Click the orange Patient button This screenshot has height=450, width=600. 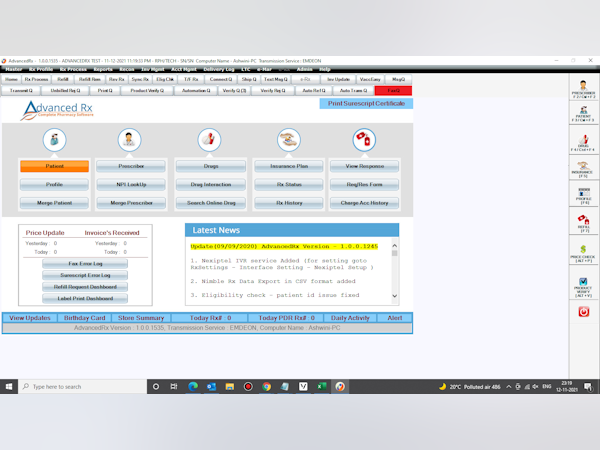54,166
